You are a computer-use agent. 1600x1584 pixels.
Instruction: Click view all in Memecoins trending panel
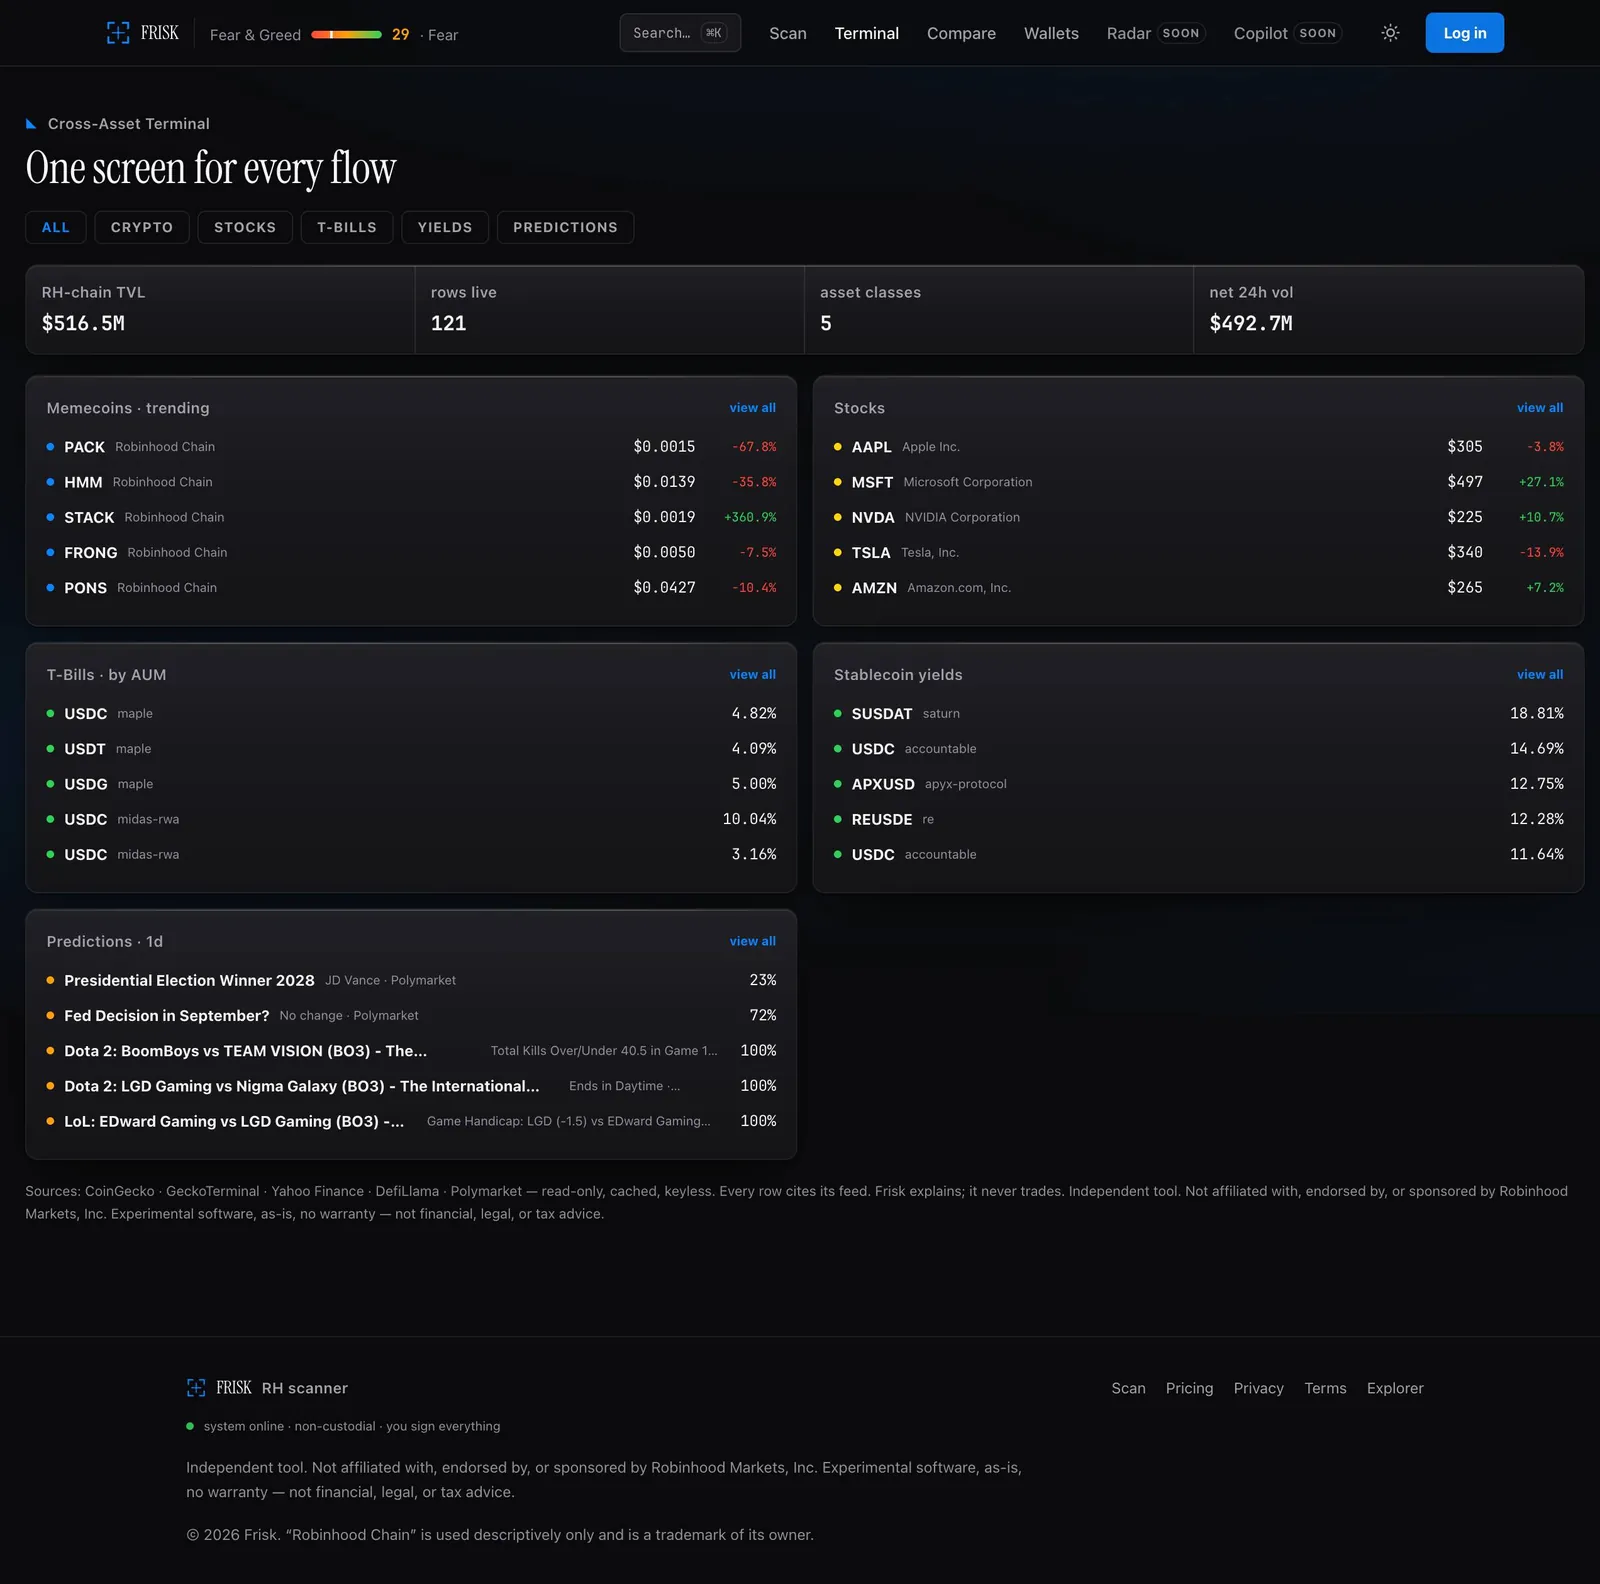pos(753,408)
